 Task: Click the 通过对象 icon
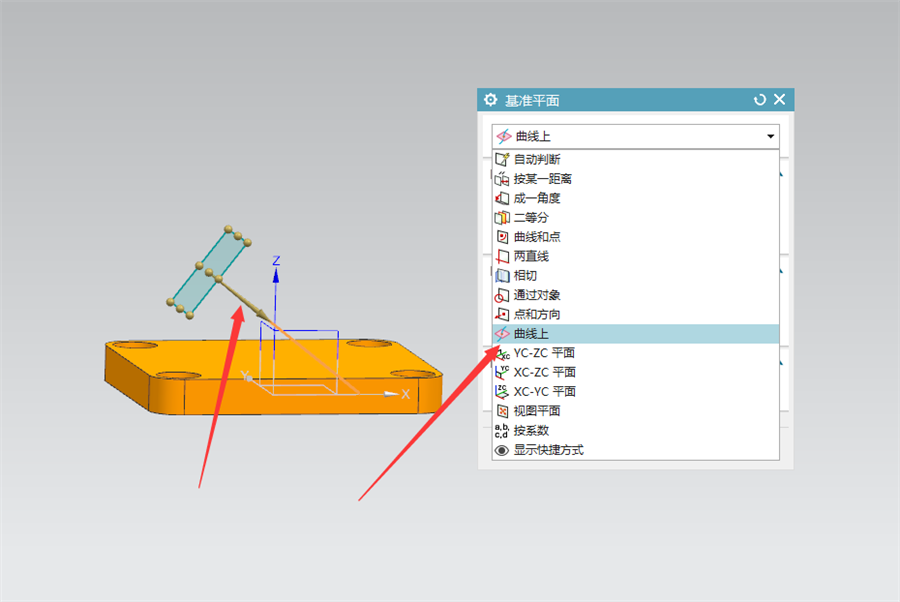502,296
